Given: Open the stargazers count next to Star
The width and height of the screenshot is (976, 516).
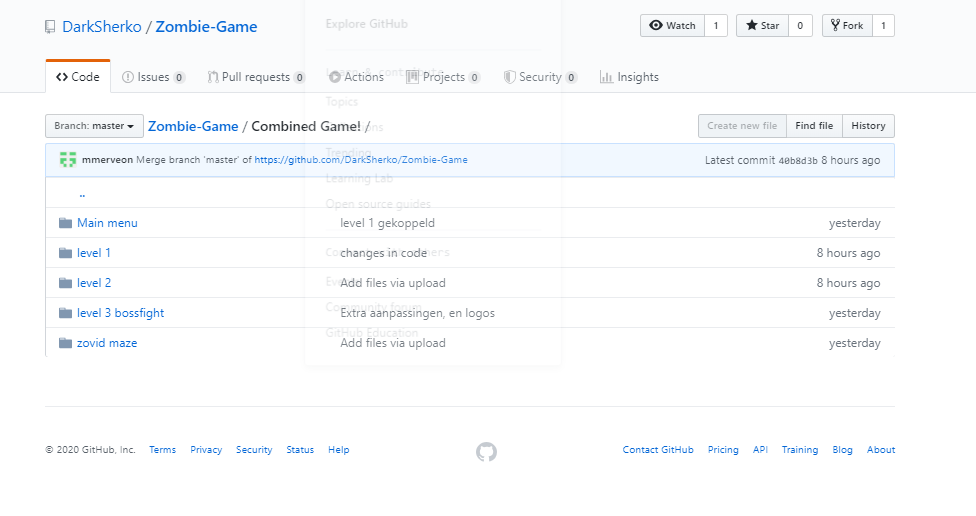Looking at the screenshot, I should pos(800,26).
